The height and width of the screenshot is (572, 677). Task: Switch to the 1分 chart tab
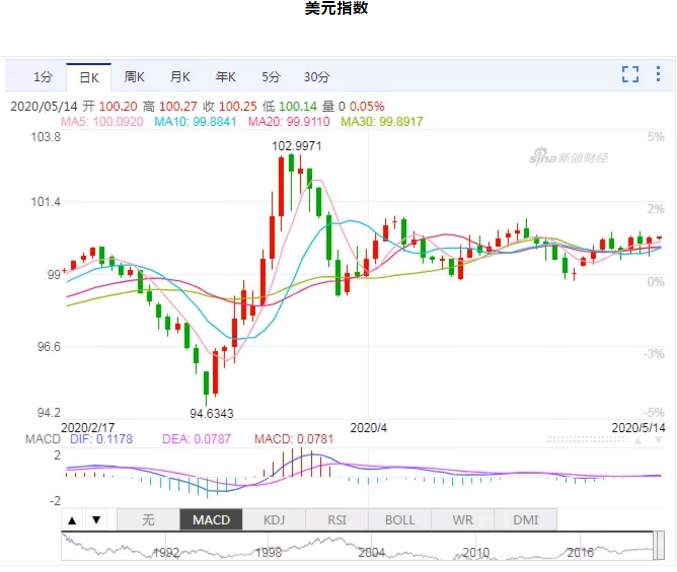[43, 77]
